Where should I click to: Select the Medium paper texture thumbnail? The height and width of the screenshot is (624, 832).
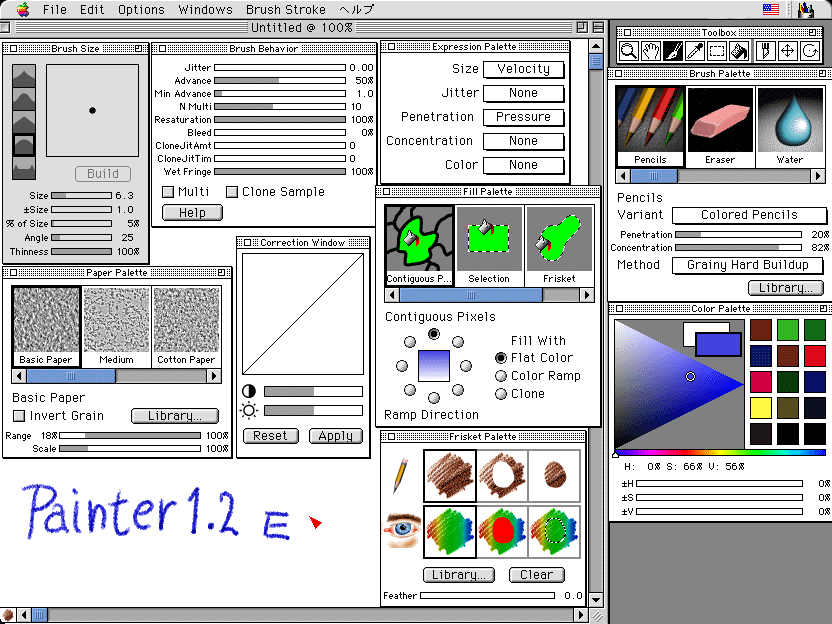[x=116, y=326]
